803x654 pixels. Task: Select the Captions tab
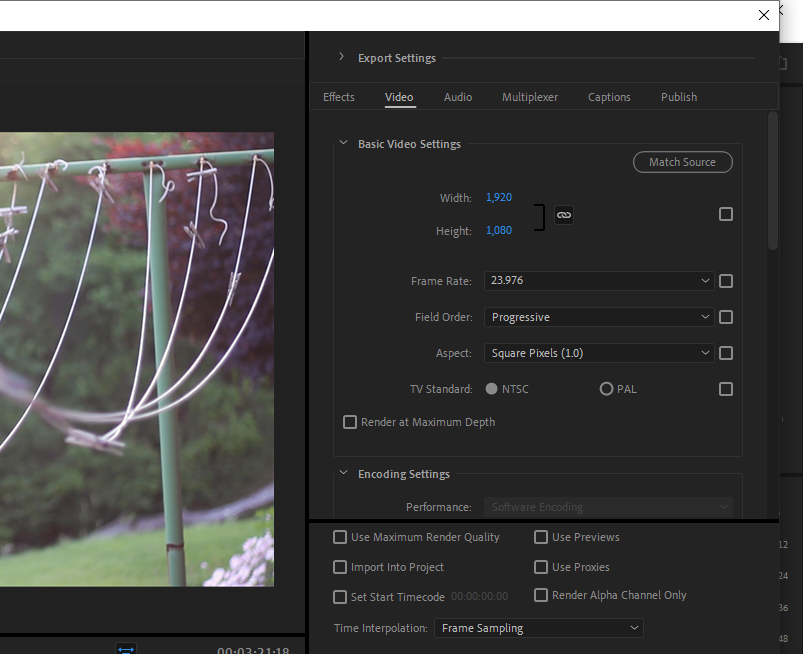(609, 97)
